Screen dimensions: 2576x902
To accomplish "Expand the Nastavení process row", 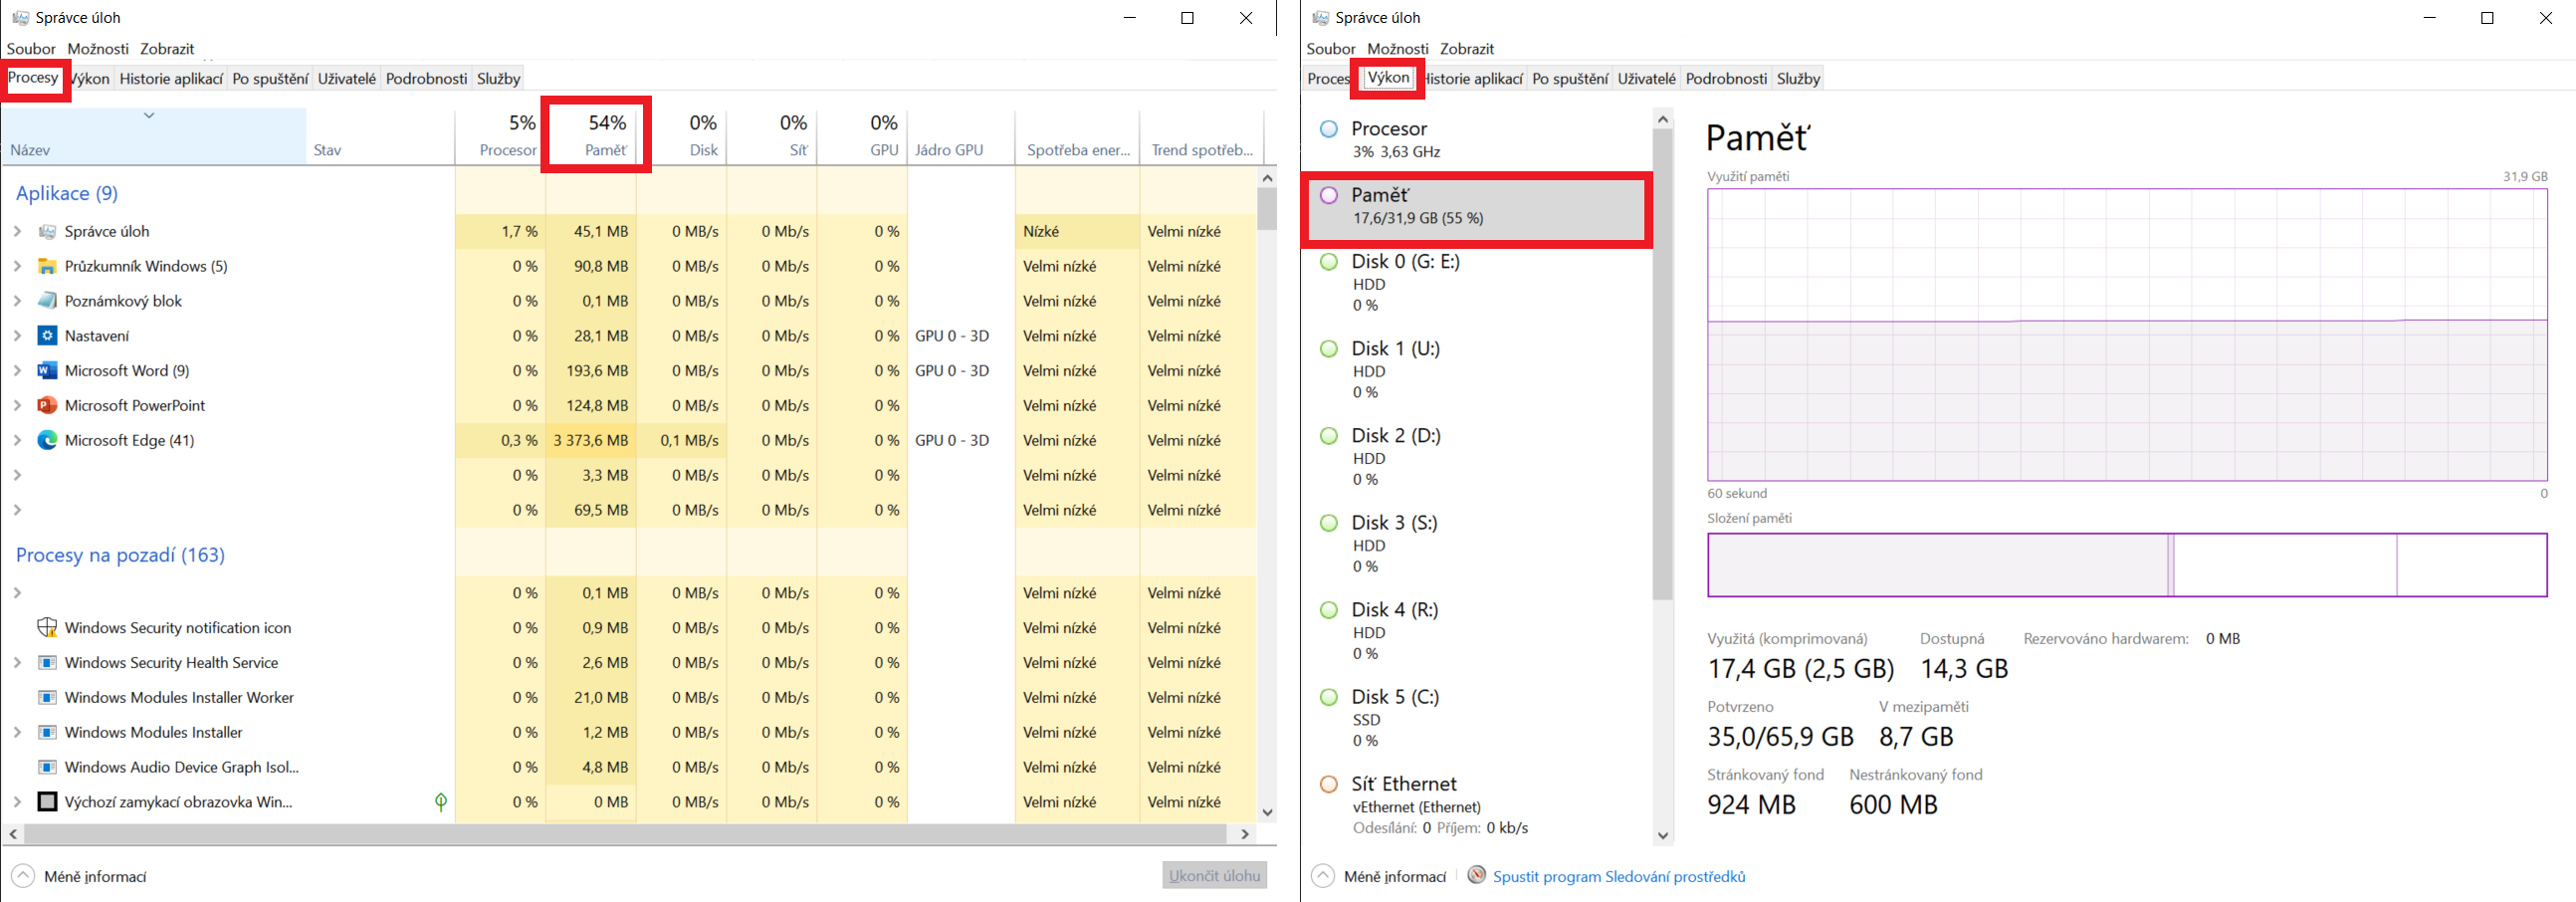I will click(x=17, y=336).
